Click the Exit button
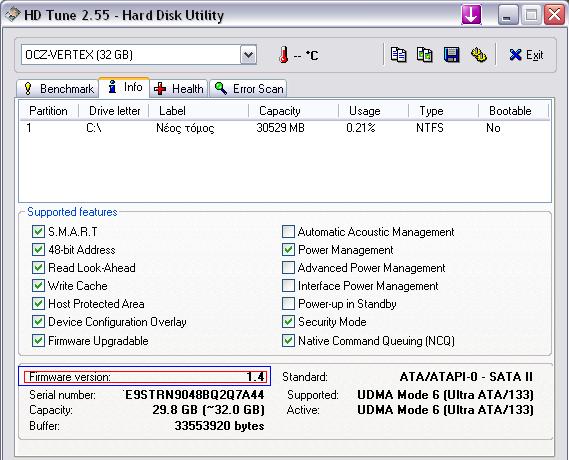The image size is (569, 460). (526, 55)
